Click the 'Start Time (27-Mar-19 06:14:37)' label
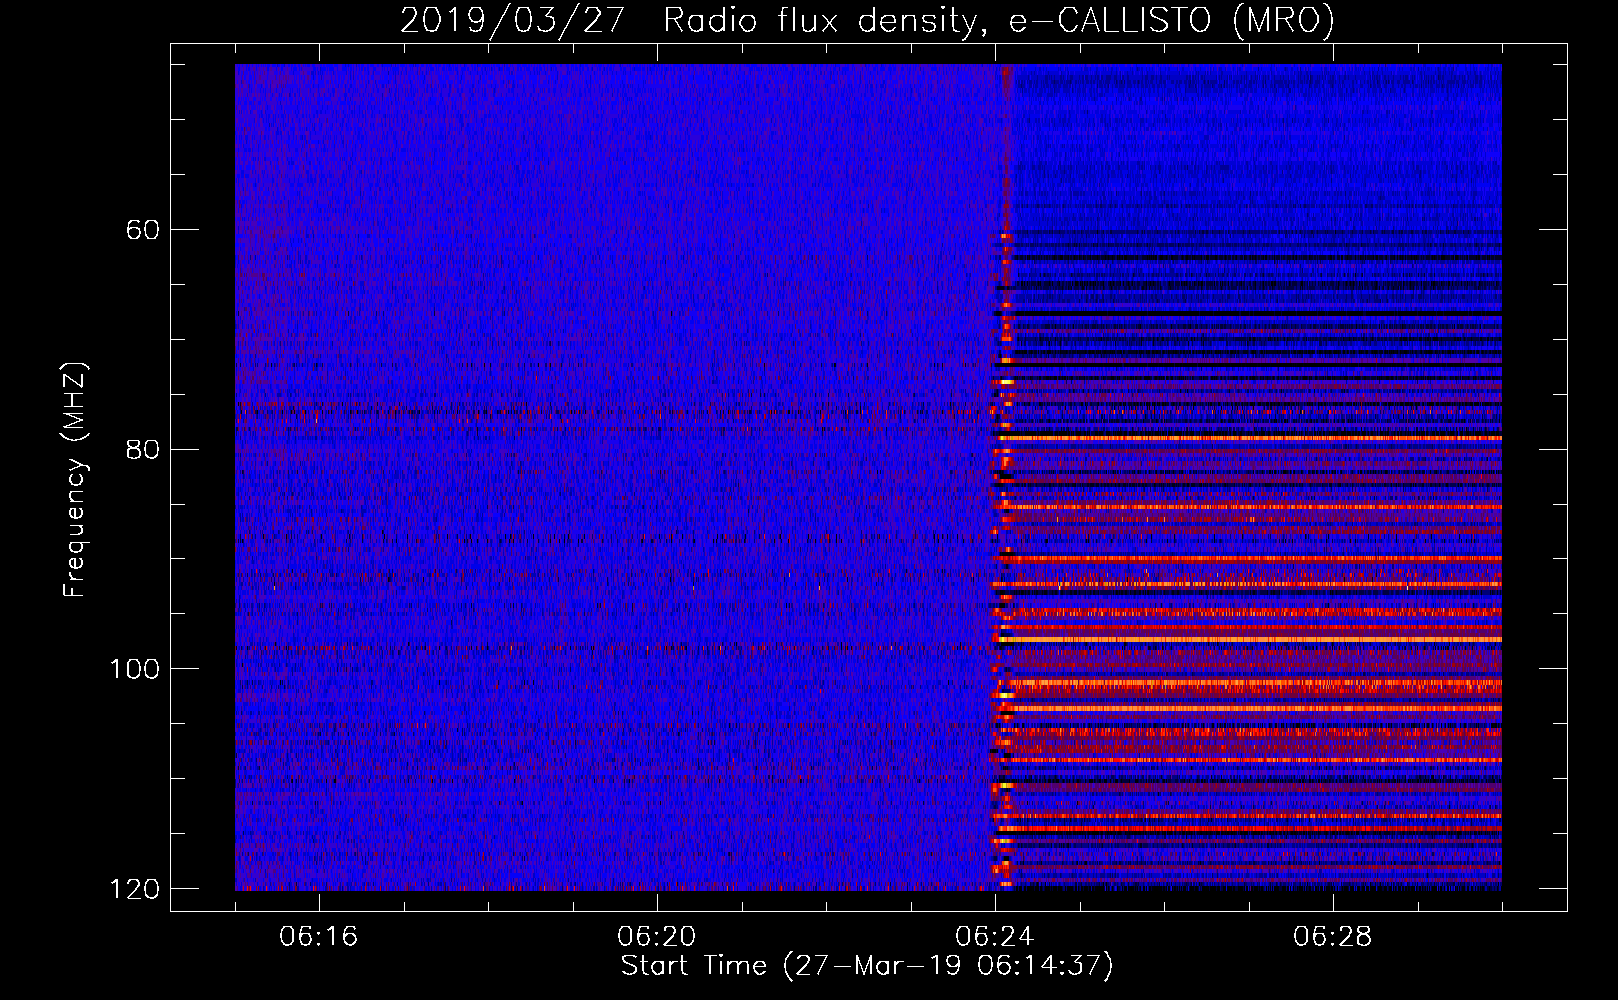The width and height of the screenshot is (1618, 1000). coord(867,966)
